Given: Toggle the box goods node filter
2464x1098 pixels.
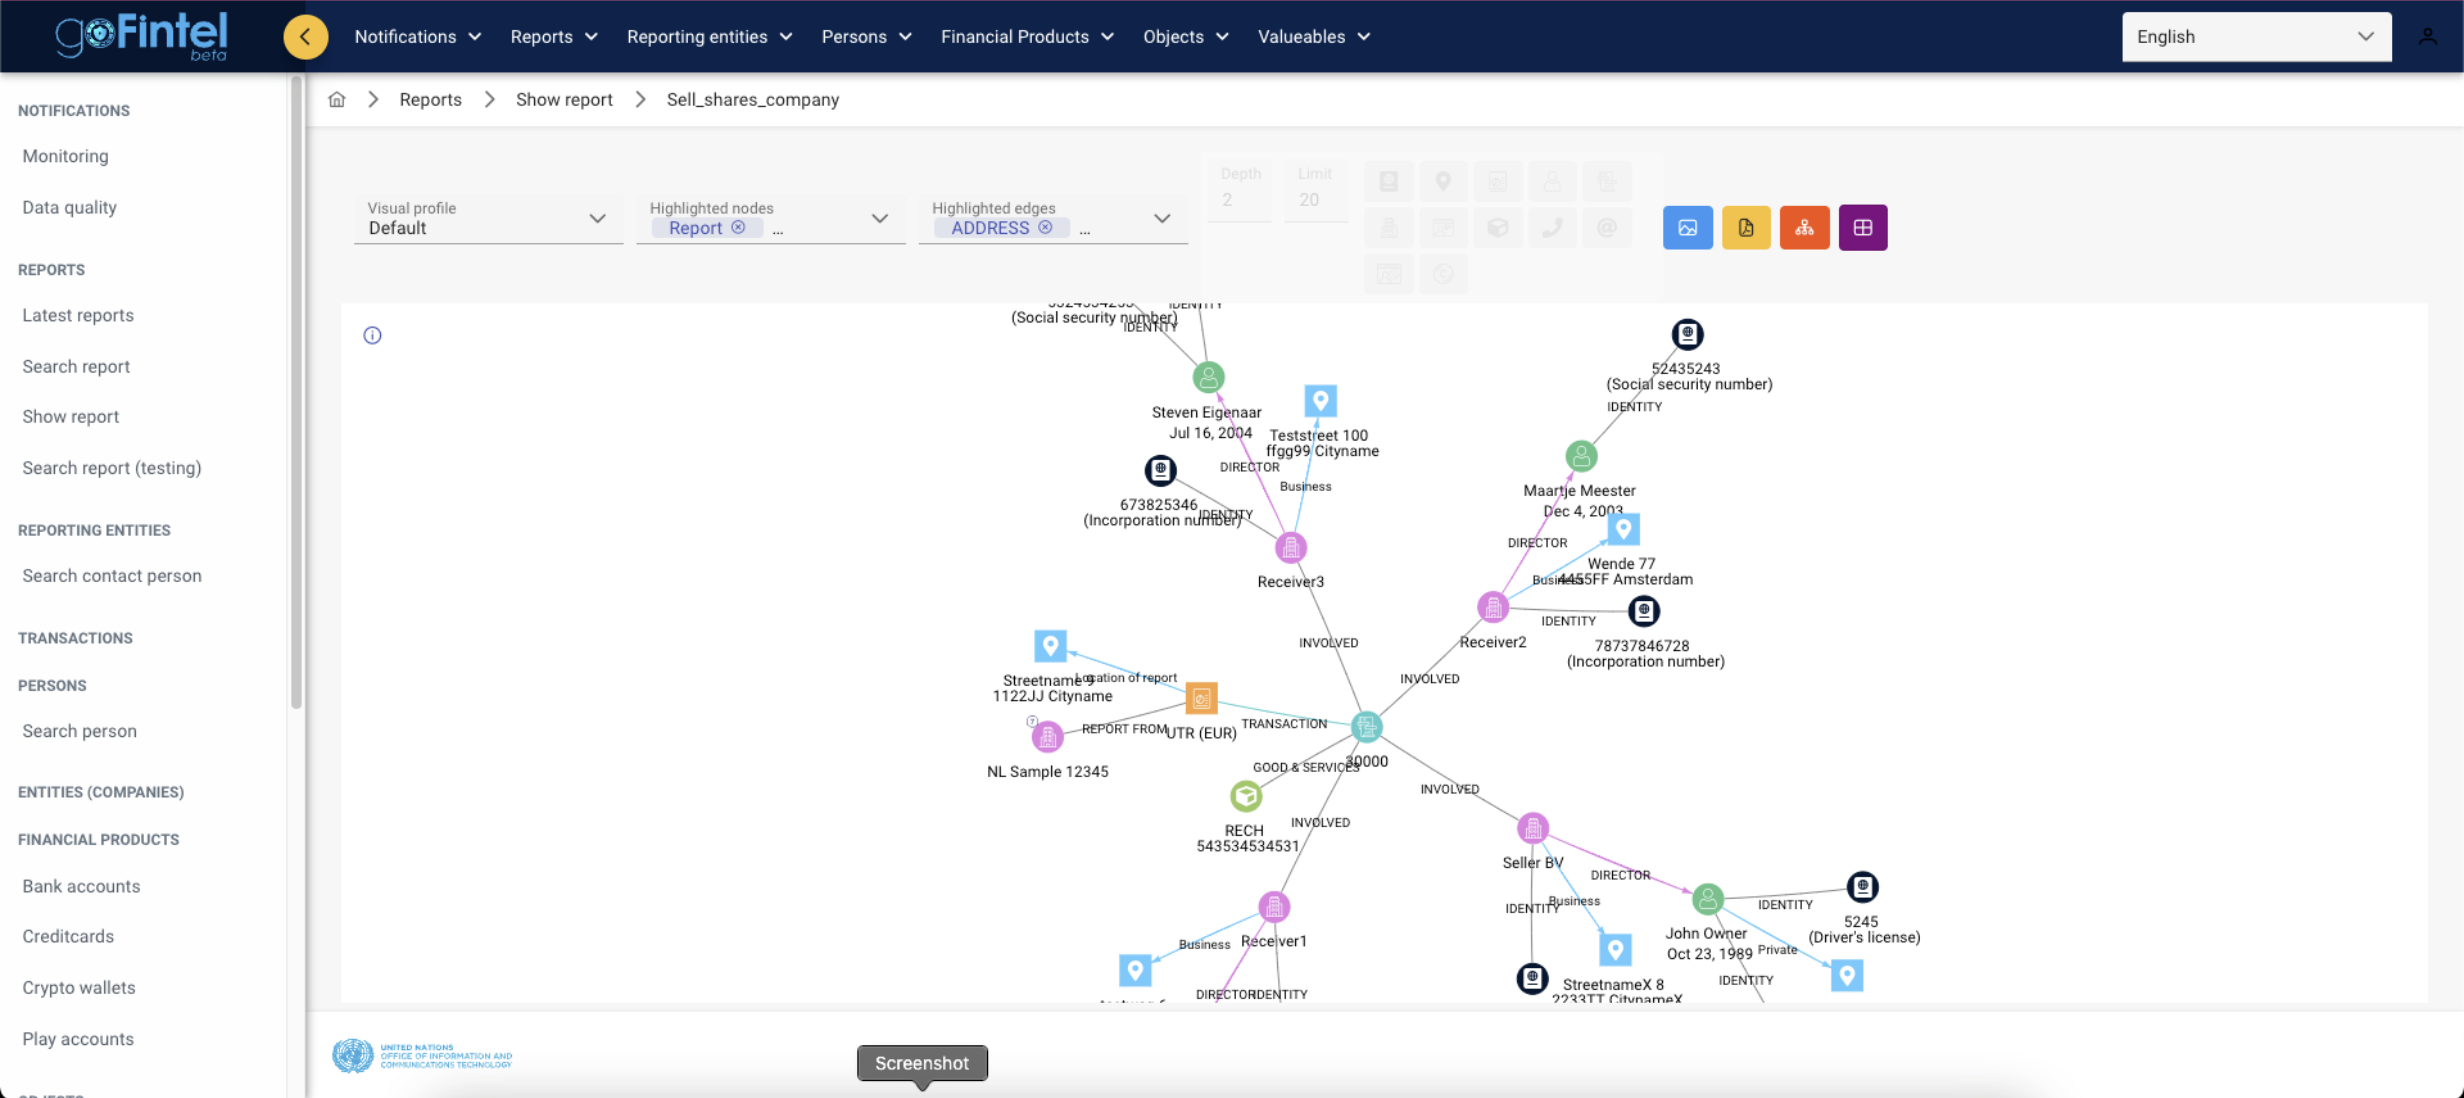Looking at the screenshot, I should point(1498,228).
